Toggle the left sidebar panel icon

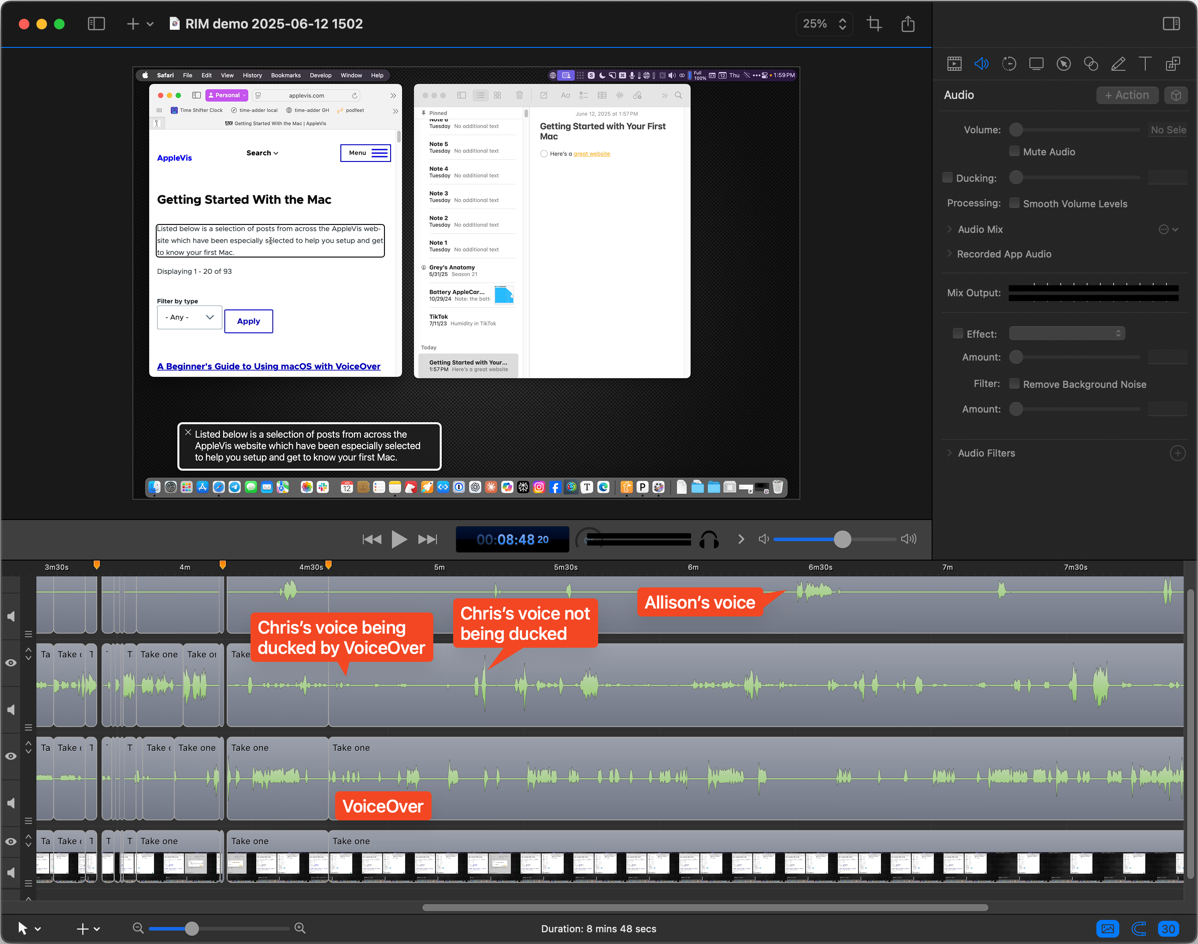(97, 24)
